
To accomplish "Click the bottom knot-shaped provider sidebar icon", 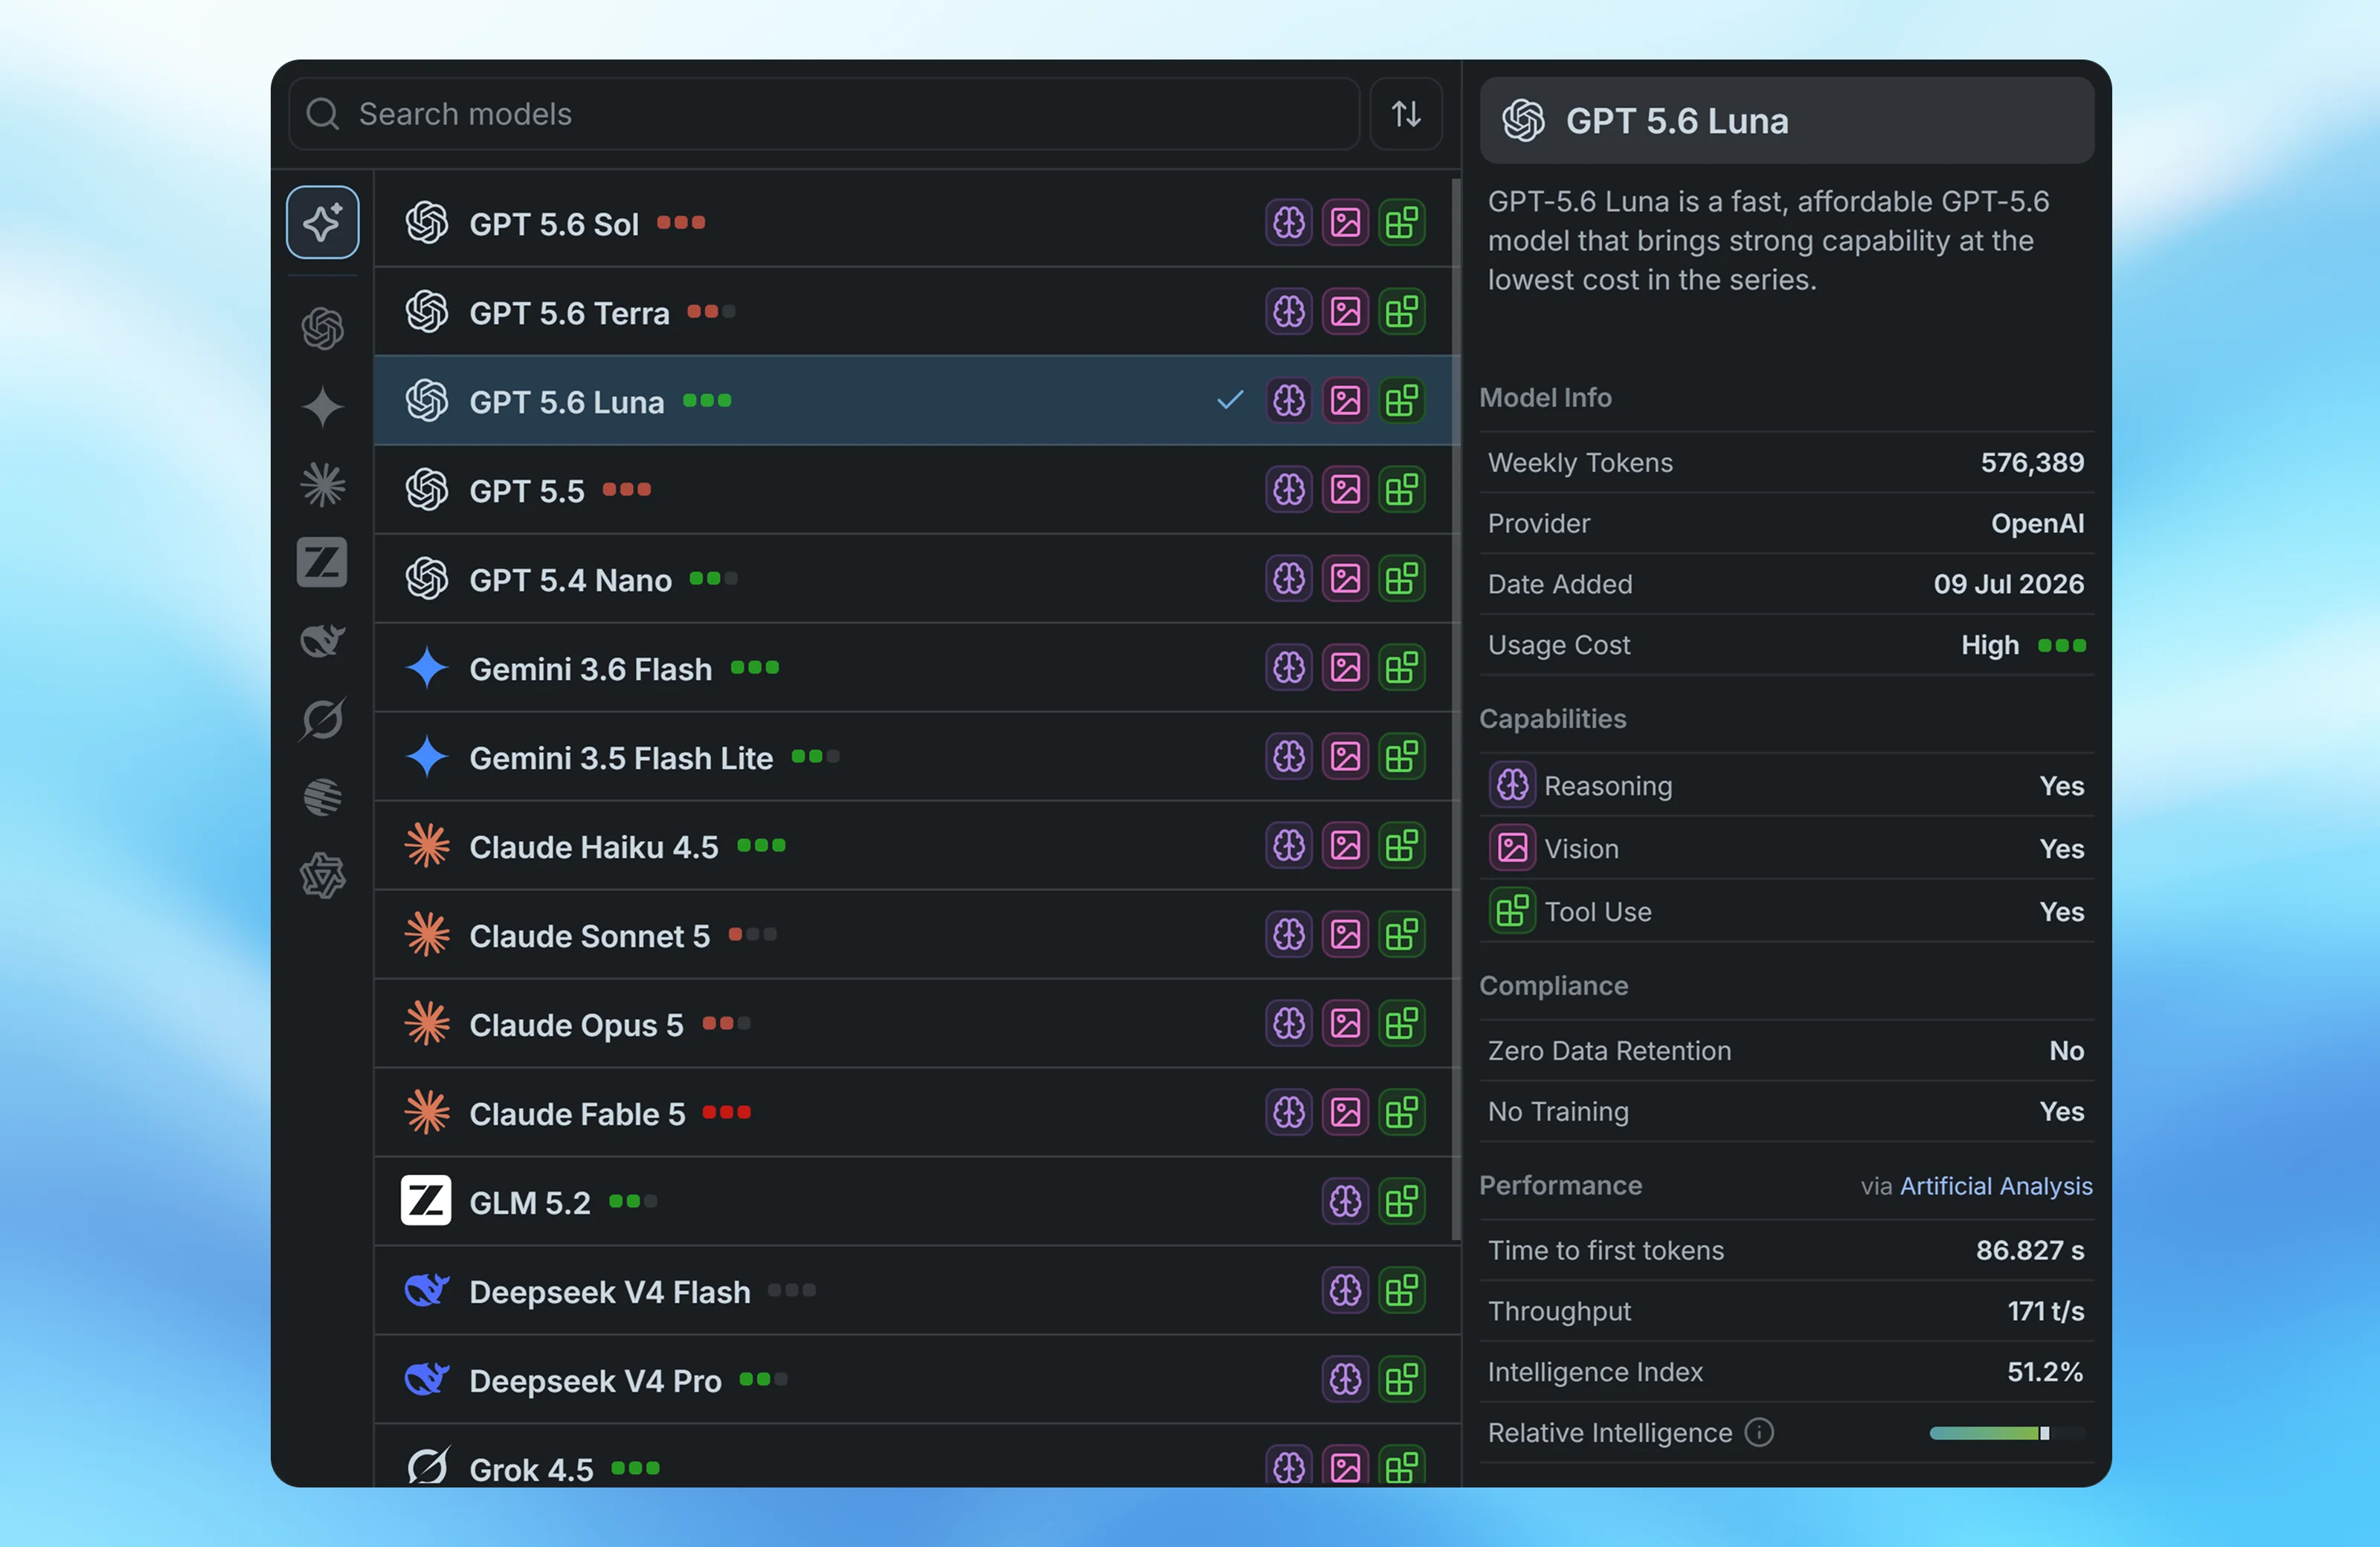I will (322, 875).
